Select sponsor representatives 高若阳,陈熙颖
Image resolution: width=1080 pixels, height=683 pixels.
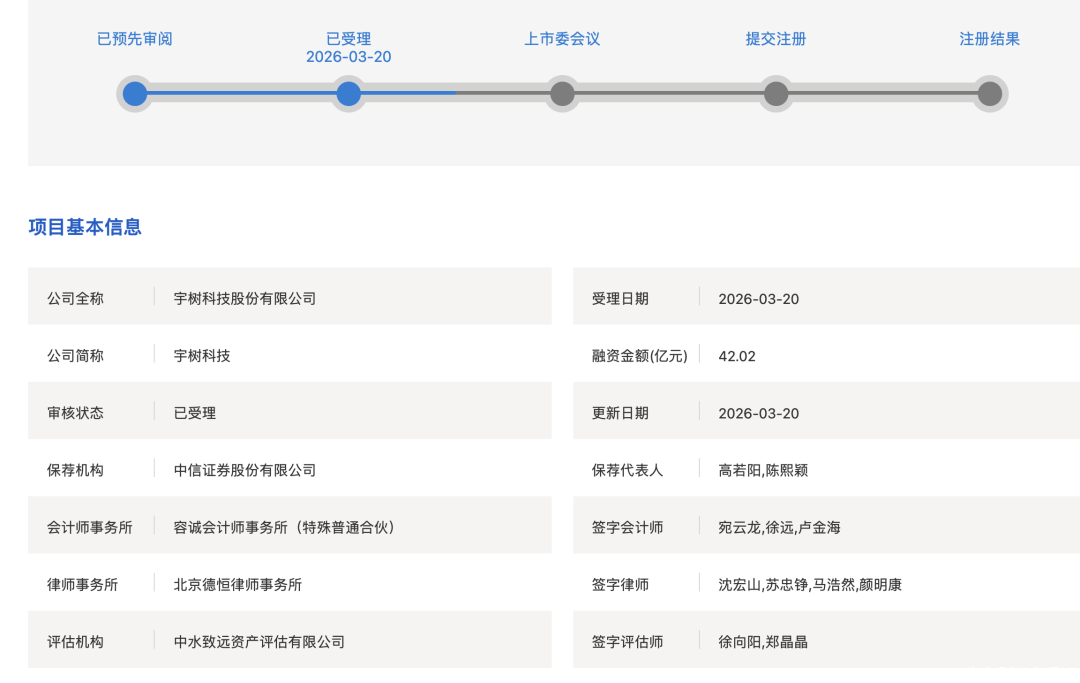pos(763,470)
